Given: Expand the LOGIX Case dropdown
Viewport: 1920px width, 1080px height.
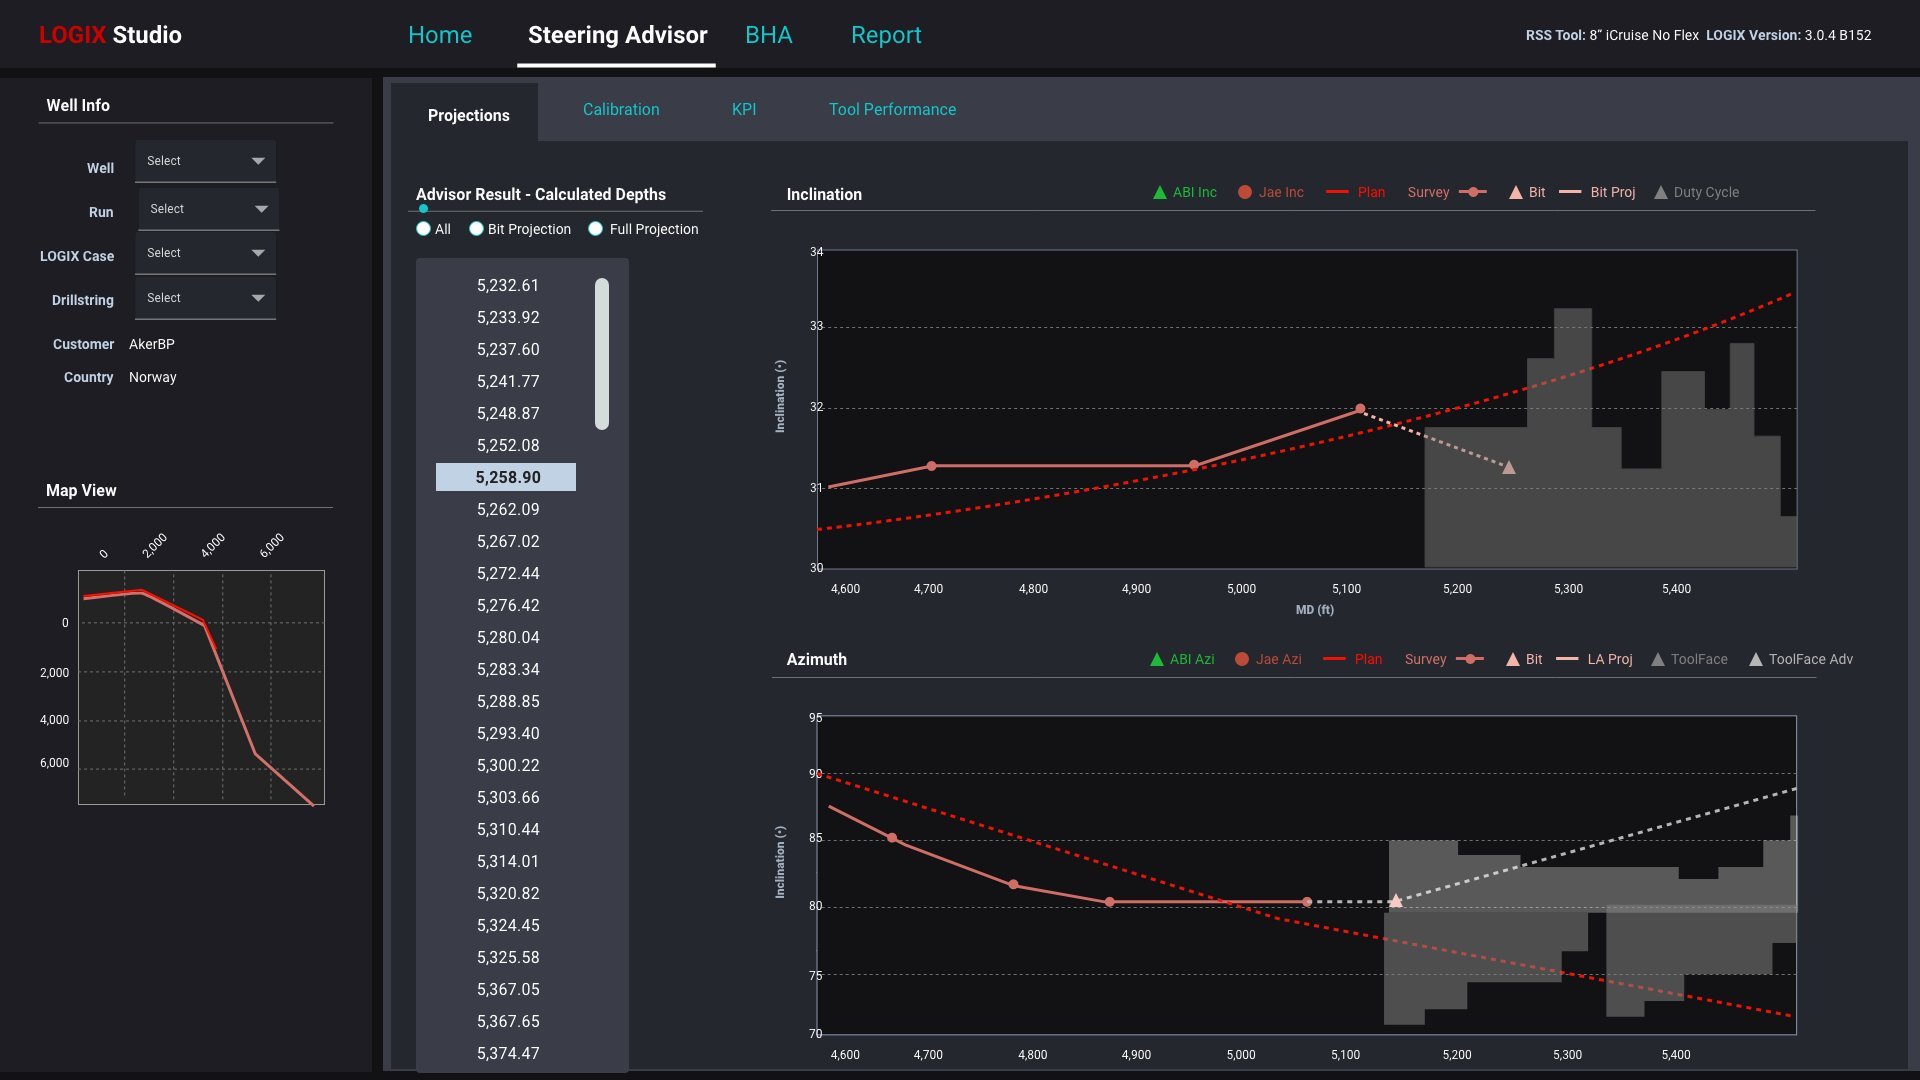Looking at the screenshot, I should [x=205, y=253].
